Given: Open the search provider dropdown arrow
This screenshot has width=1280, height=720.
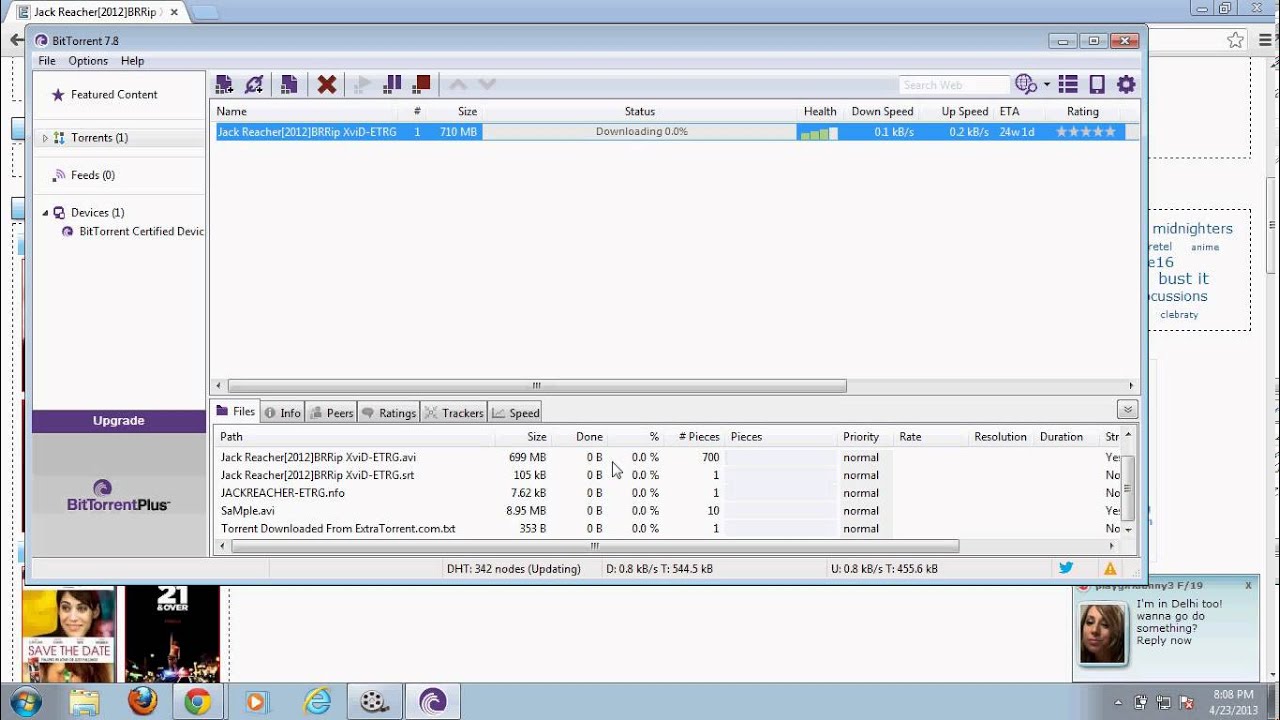Looking at the screenshot, I should 1046,85.
